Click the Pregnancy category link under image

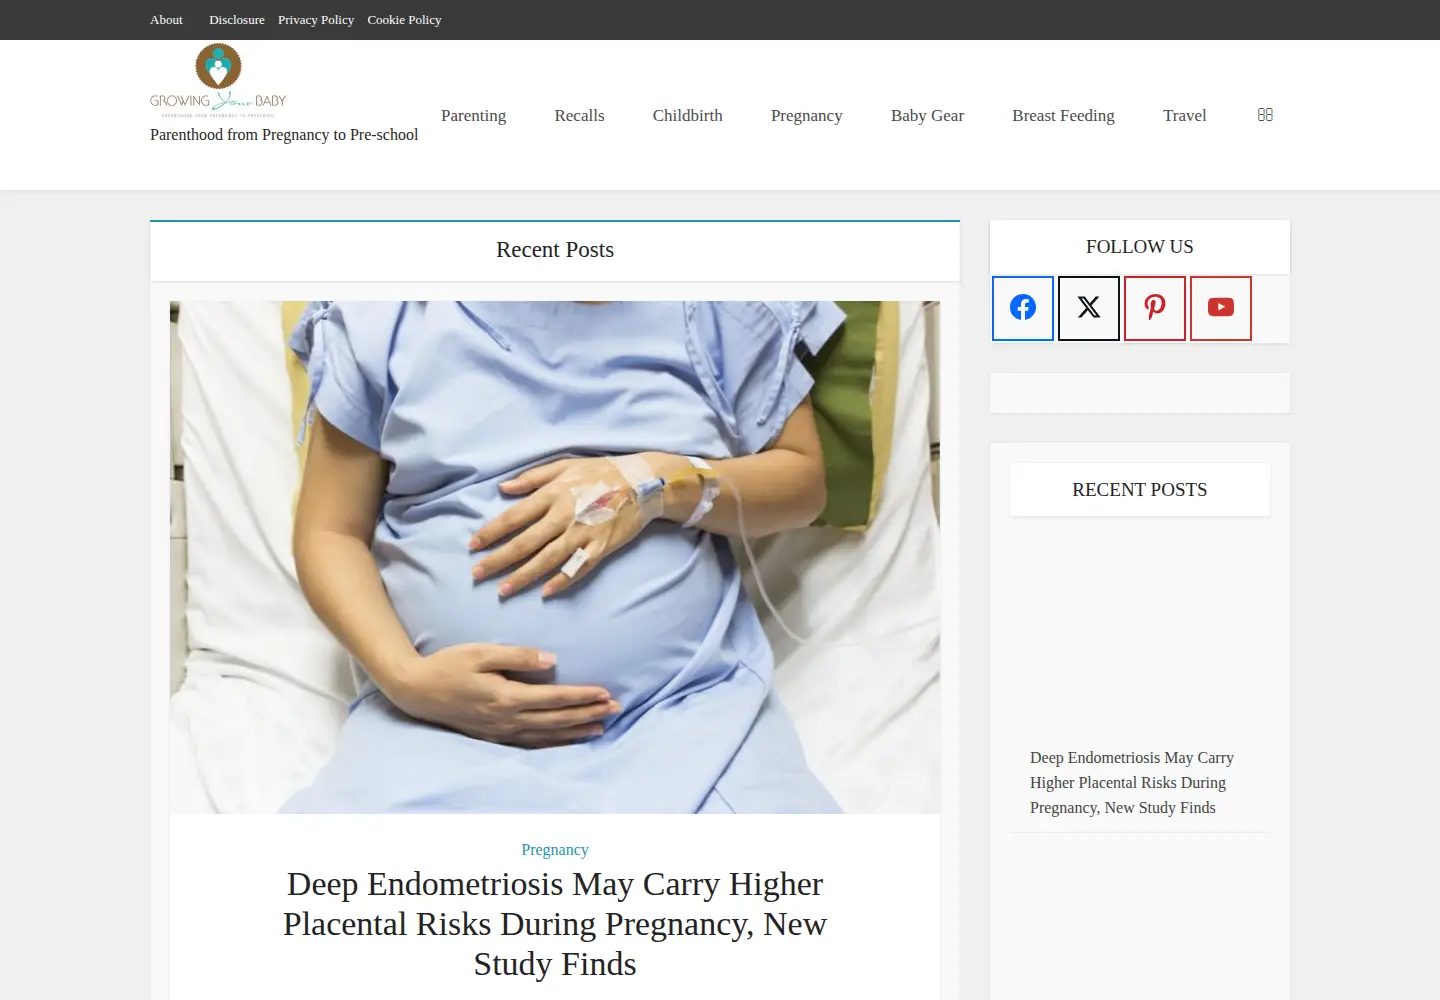(x=555, y=850)
